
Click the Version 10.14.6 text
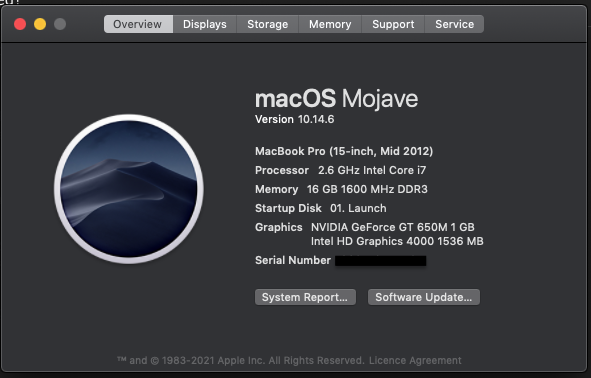[294, 119]
